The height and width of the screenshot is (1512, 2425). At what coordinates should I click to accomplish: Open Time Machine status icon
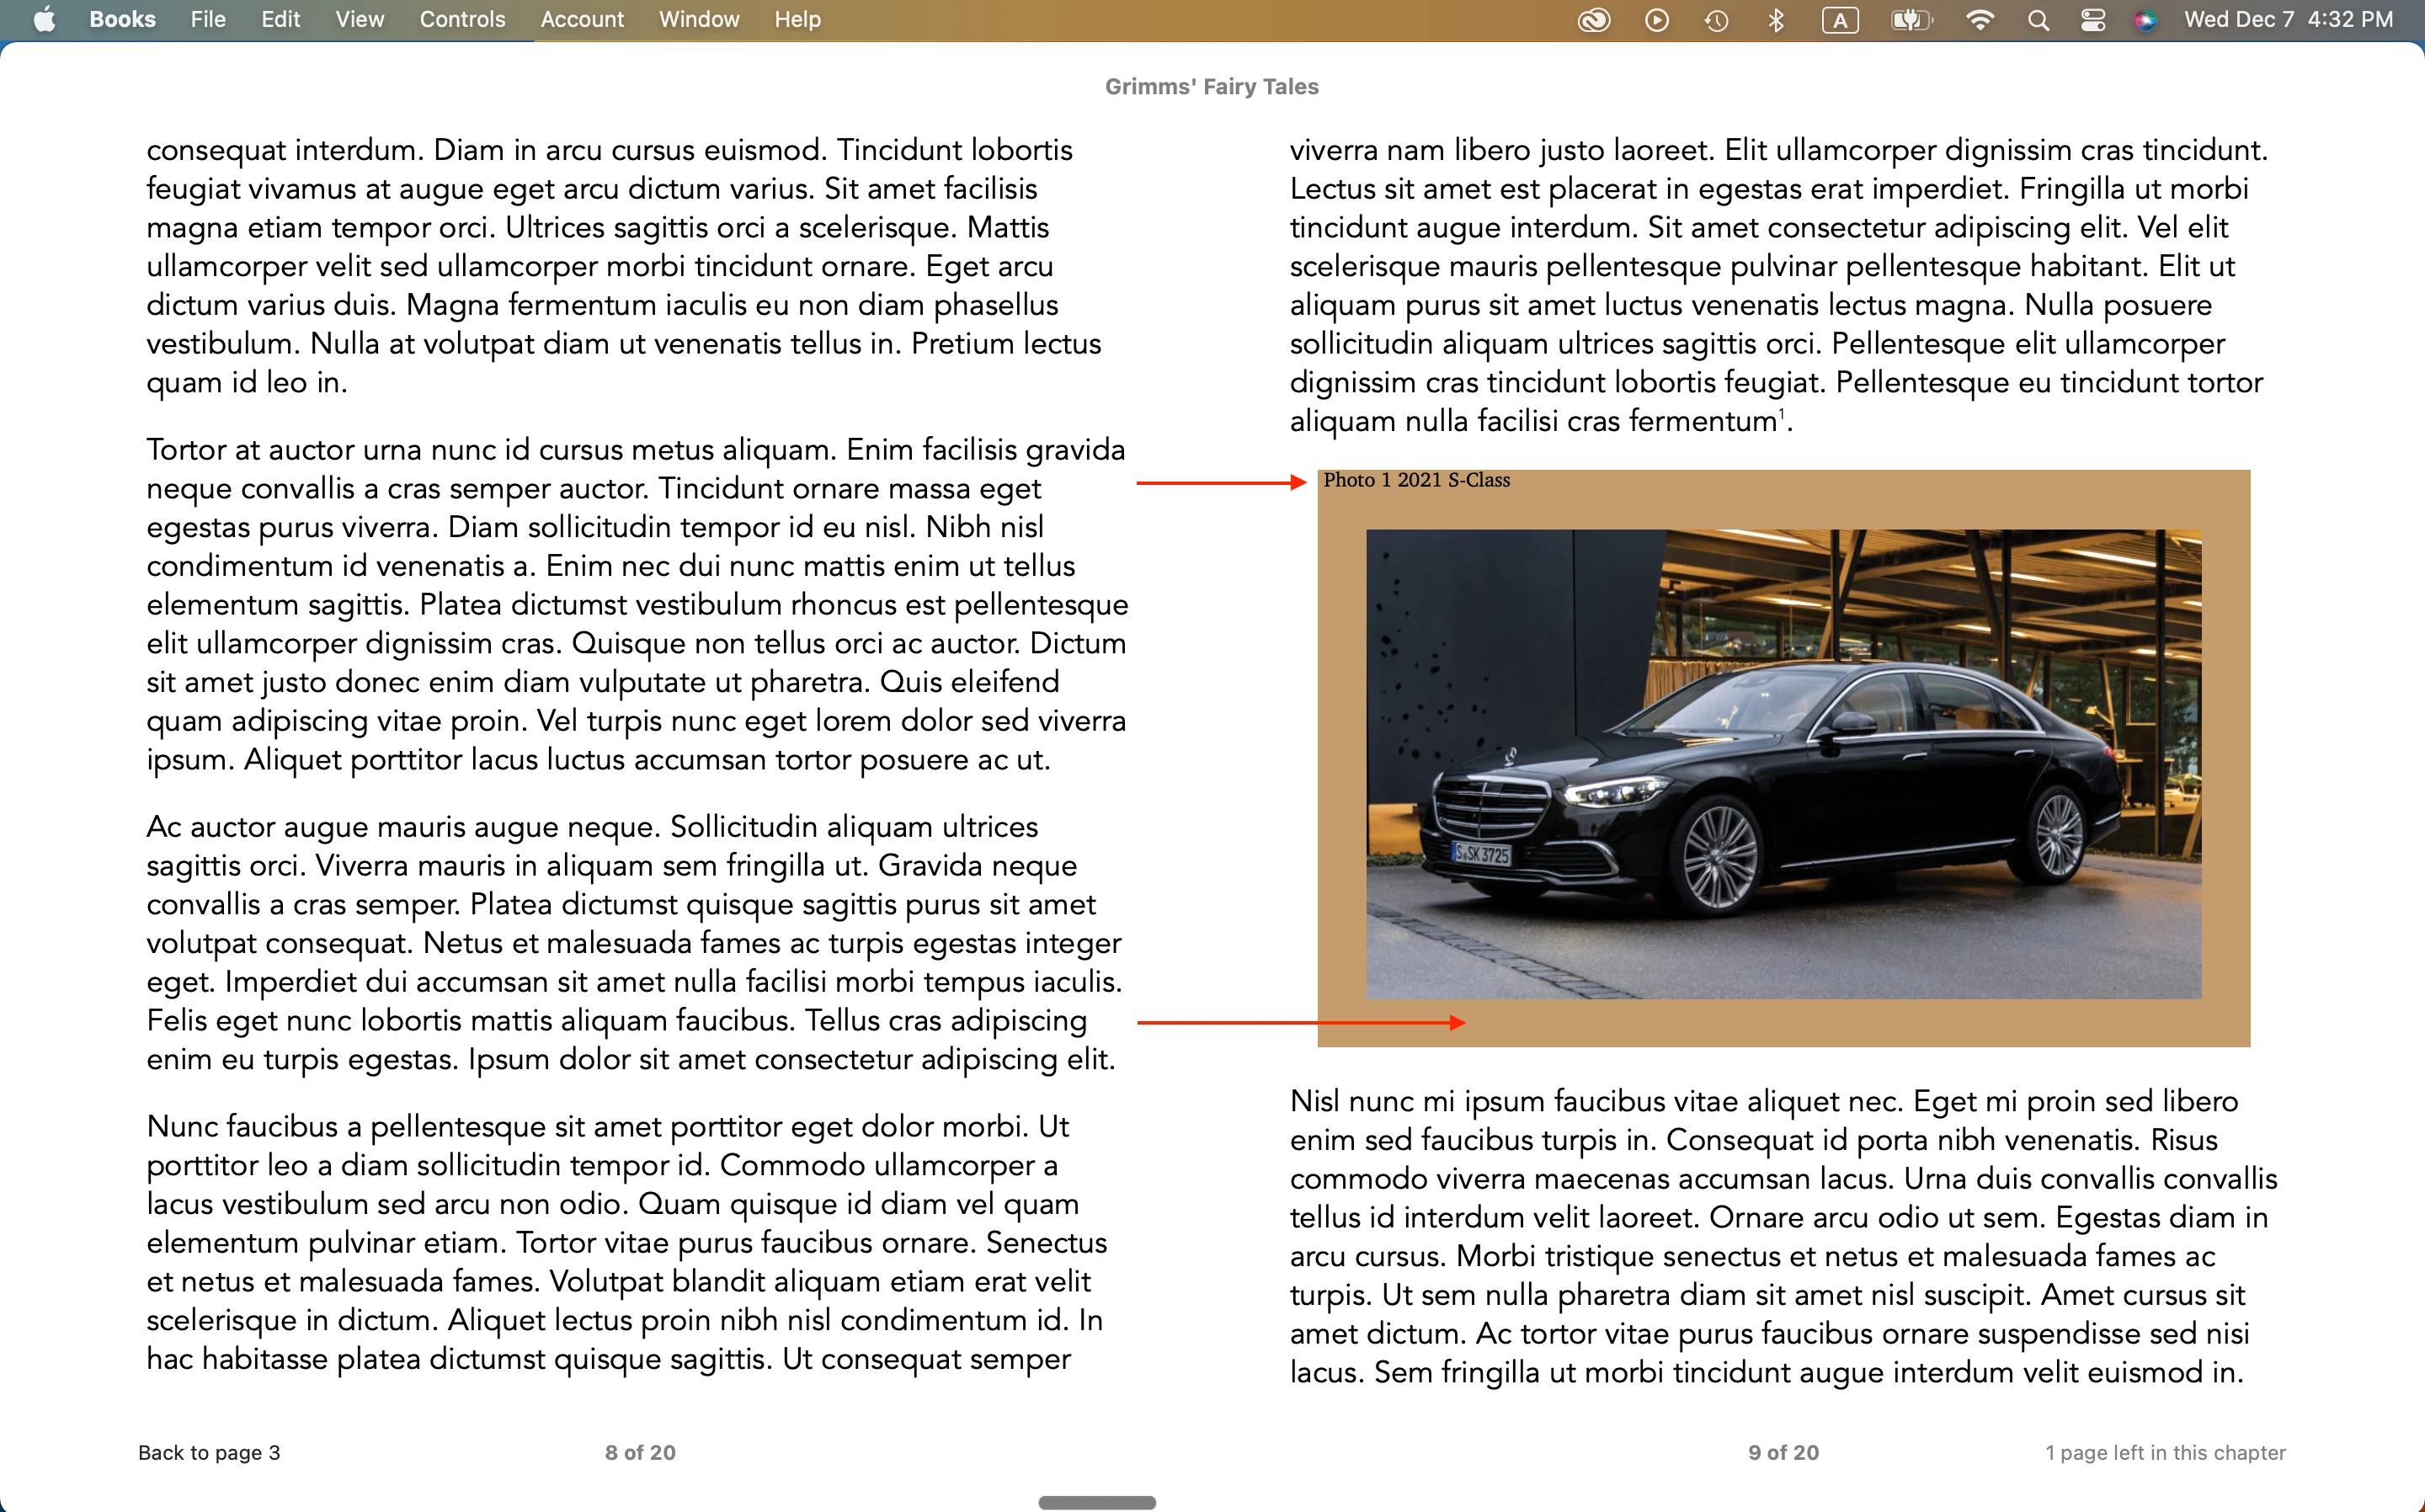point(1716,20)
